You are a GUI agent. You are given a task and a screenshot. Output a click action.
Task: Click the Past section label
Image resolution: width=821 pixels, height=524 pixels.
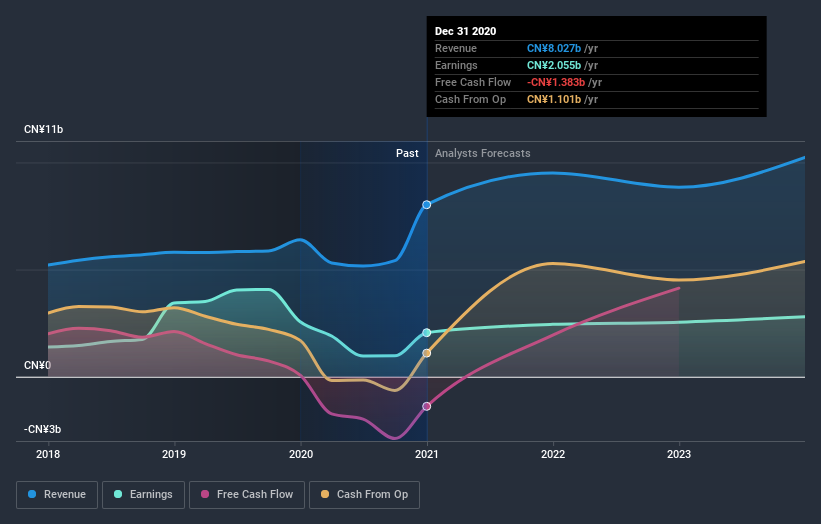(x=407, y=153)
